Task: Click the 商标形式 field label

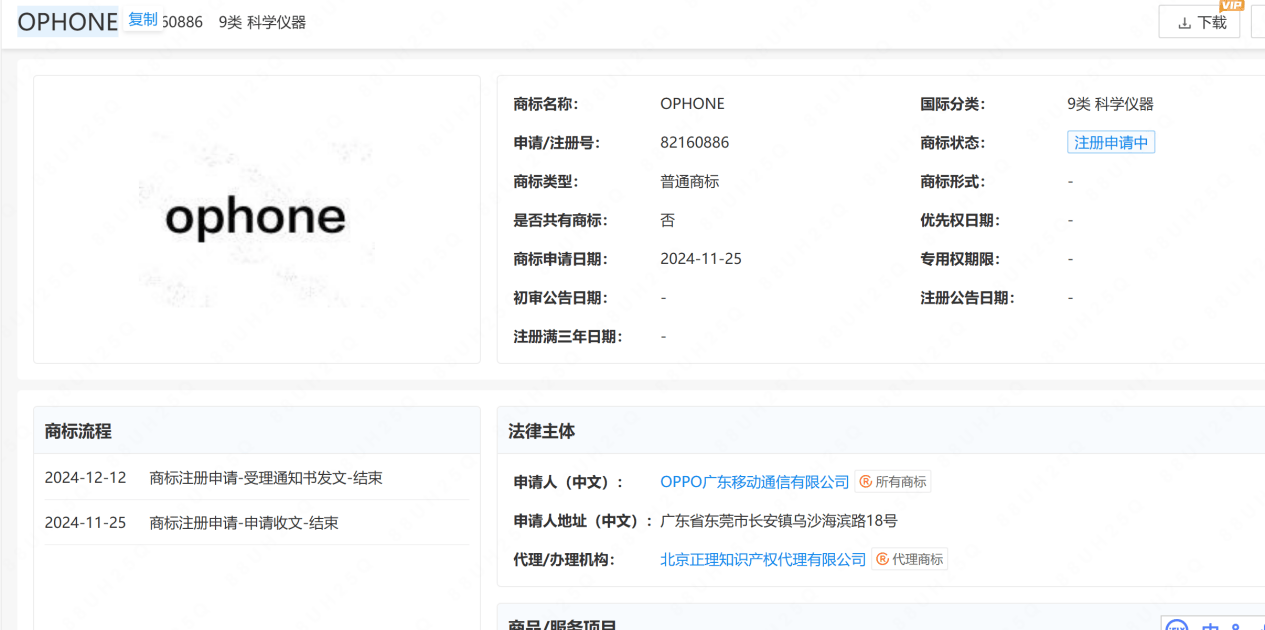Action: pyautogui.click(x=953, y=182)
